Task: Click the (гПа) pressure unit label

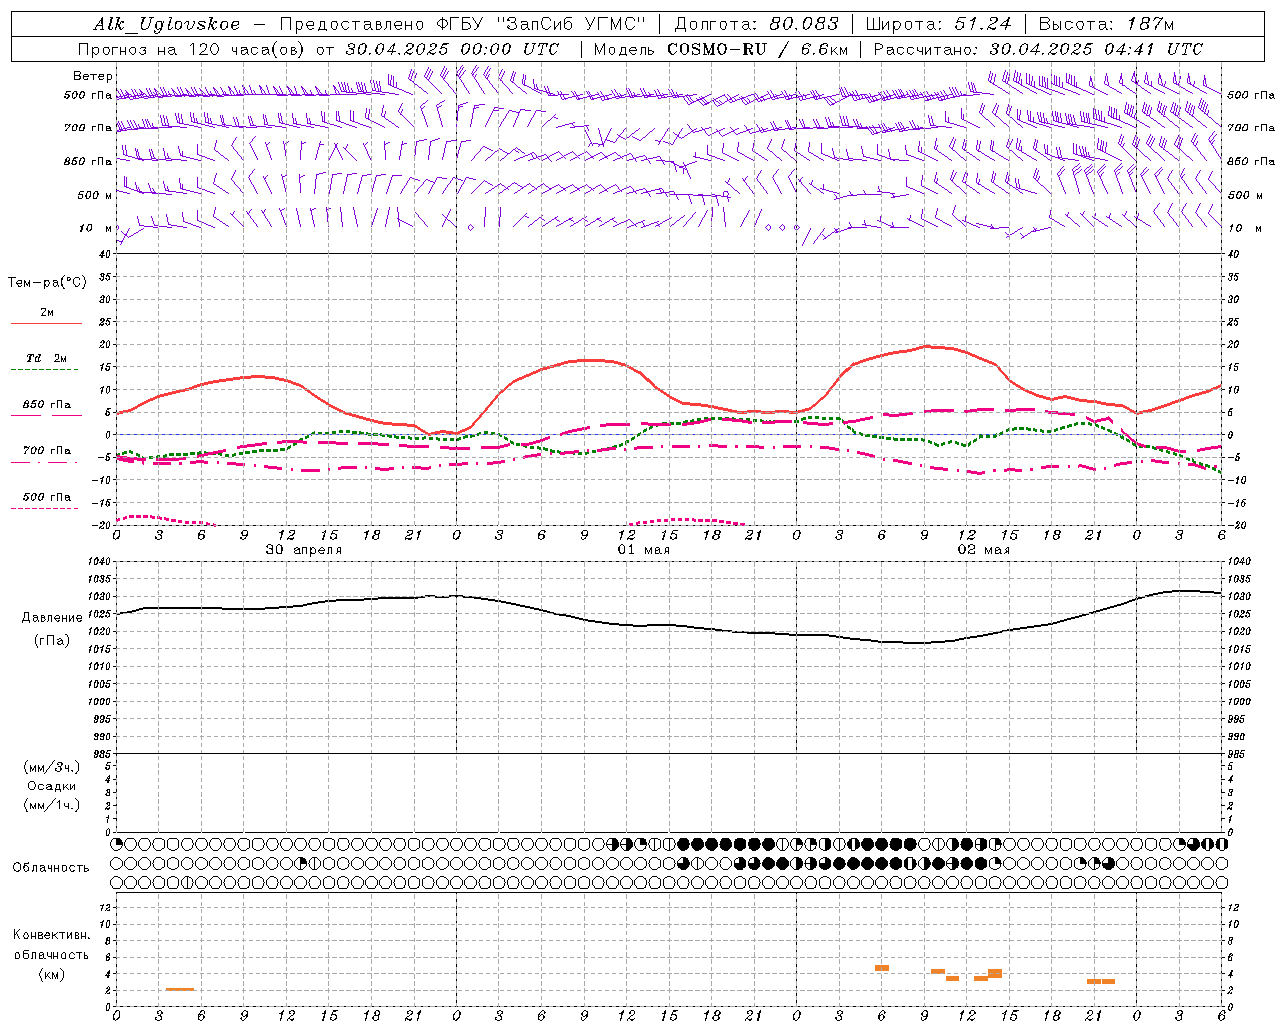Action: (x=52, y=640)
